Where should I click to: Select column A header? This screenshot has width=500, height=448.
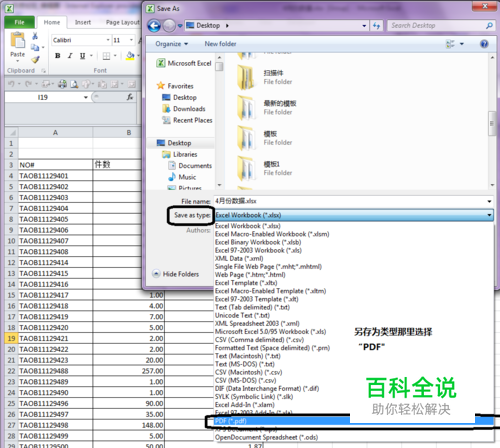click(55, 133)
